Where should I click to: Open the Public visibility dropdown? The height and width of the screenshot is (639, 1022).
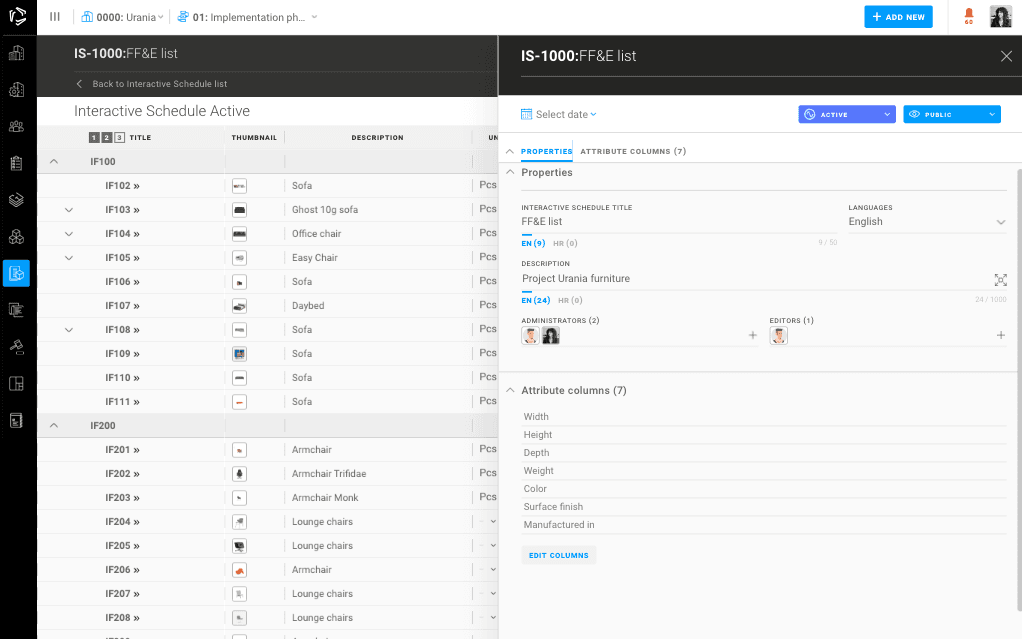[951, 115]
